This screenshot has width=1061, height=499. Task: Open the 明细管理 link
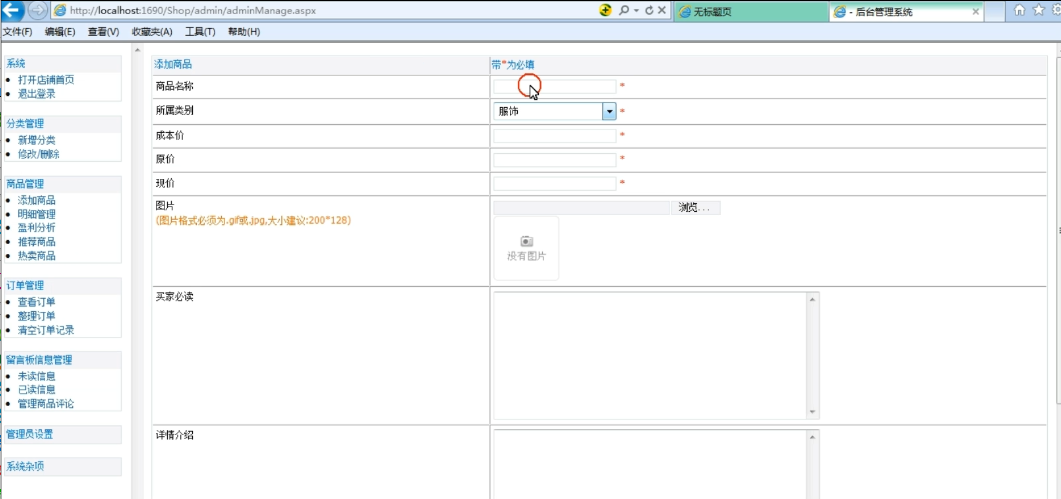click(37, 214)
